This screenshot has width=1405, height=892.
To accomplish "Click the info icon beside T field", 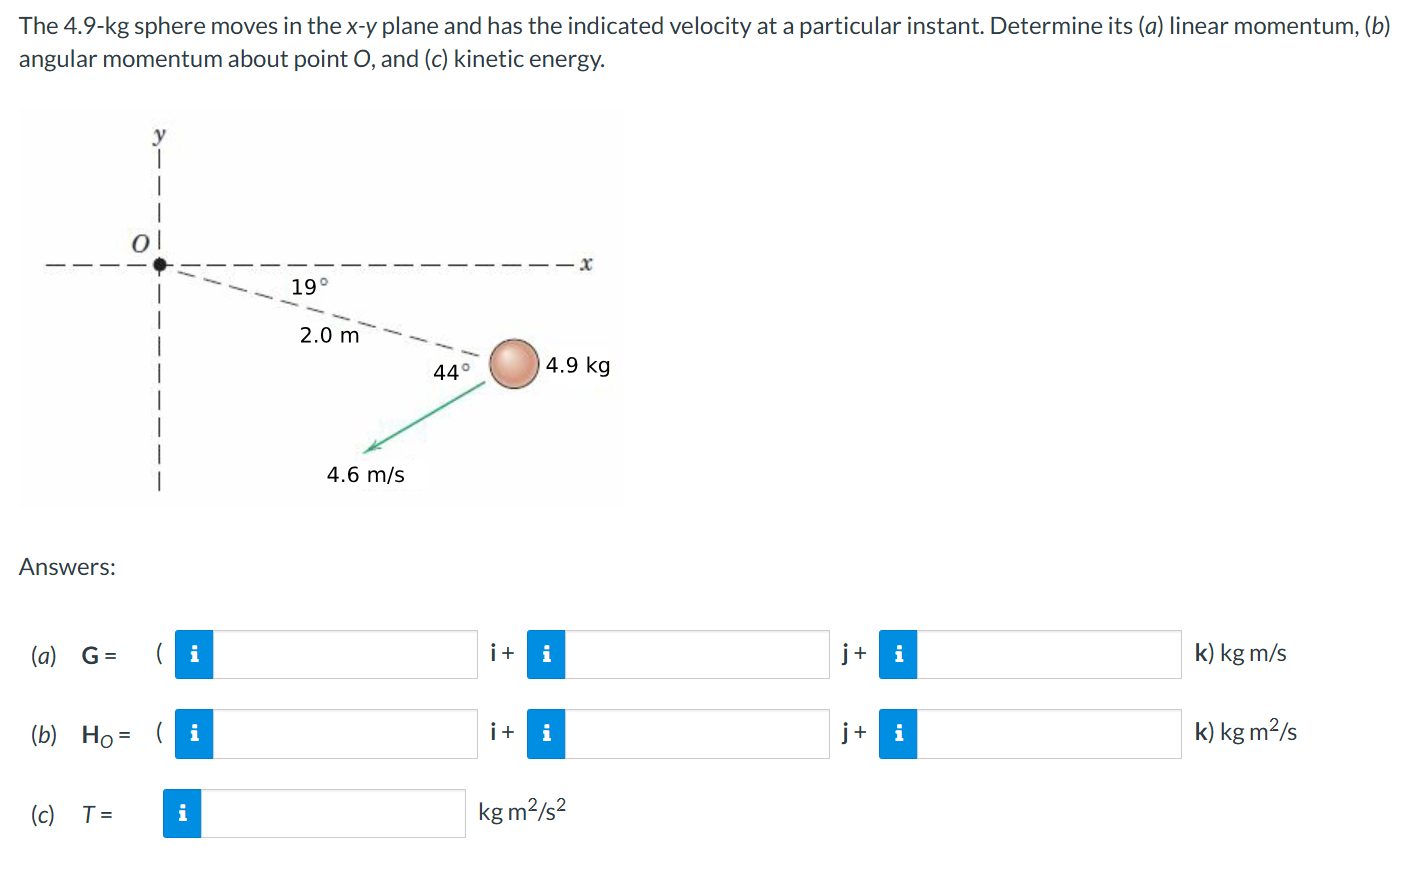I will pyautogui.click(x=182, y=813).
